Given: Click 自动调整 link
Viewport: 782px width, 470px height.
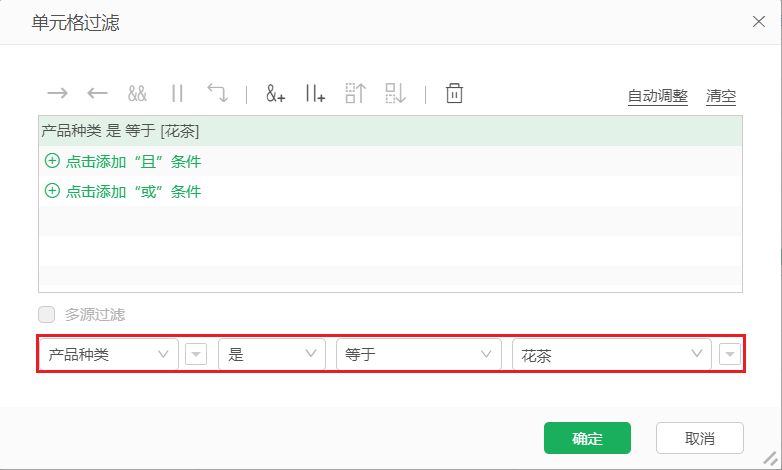Looking at the screenshot, I should (x=658, y=95).
